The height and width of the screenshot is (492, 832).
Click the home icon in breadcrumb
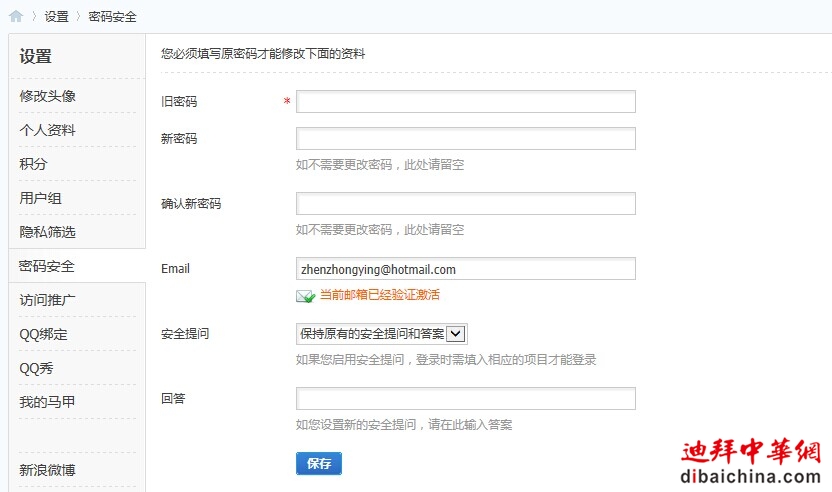click(16, 16)
